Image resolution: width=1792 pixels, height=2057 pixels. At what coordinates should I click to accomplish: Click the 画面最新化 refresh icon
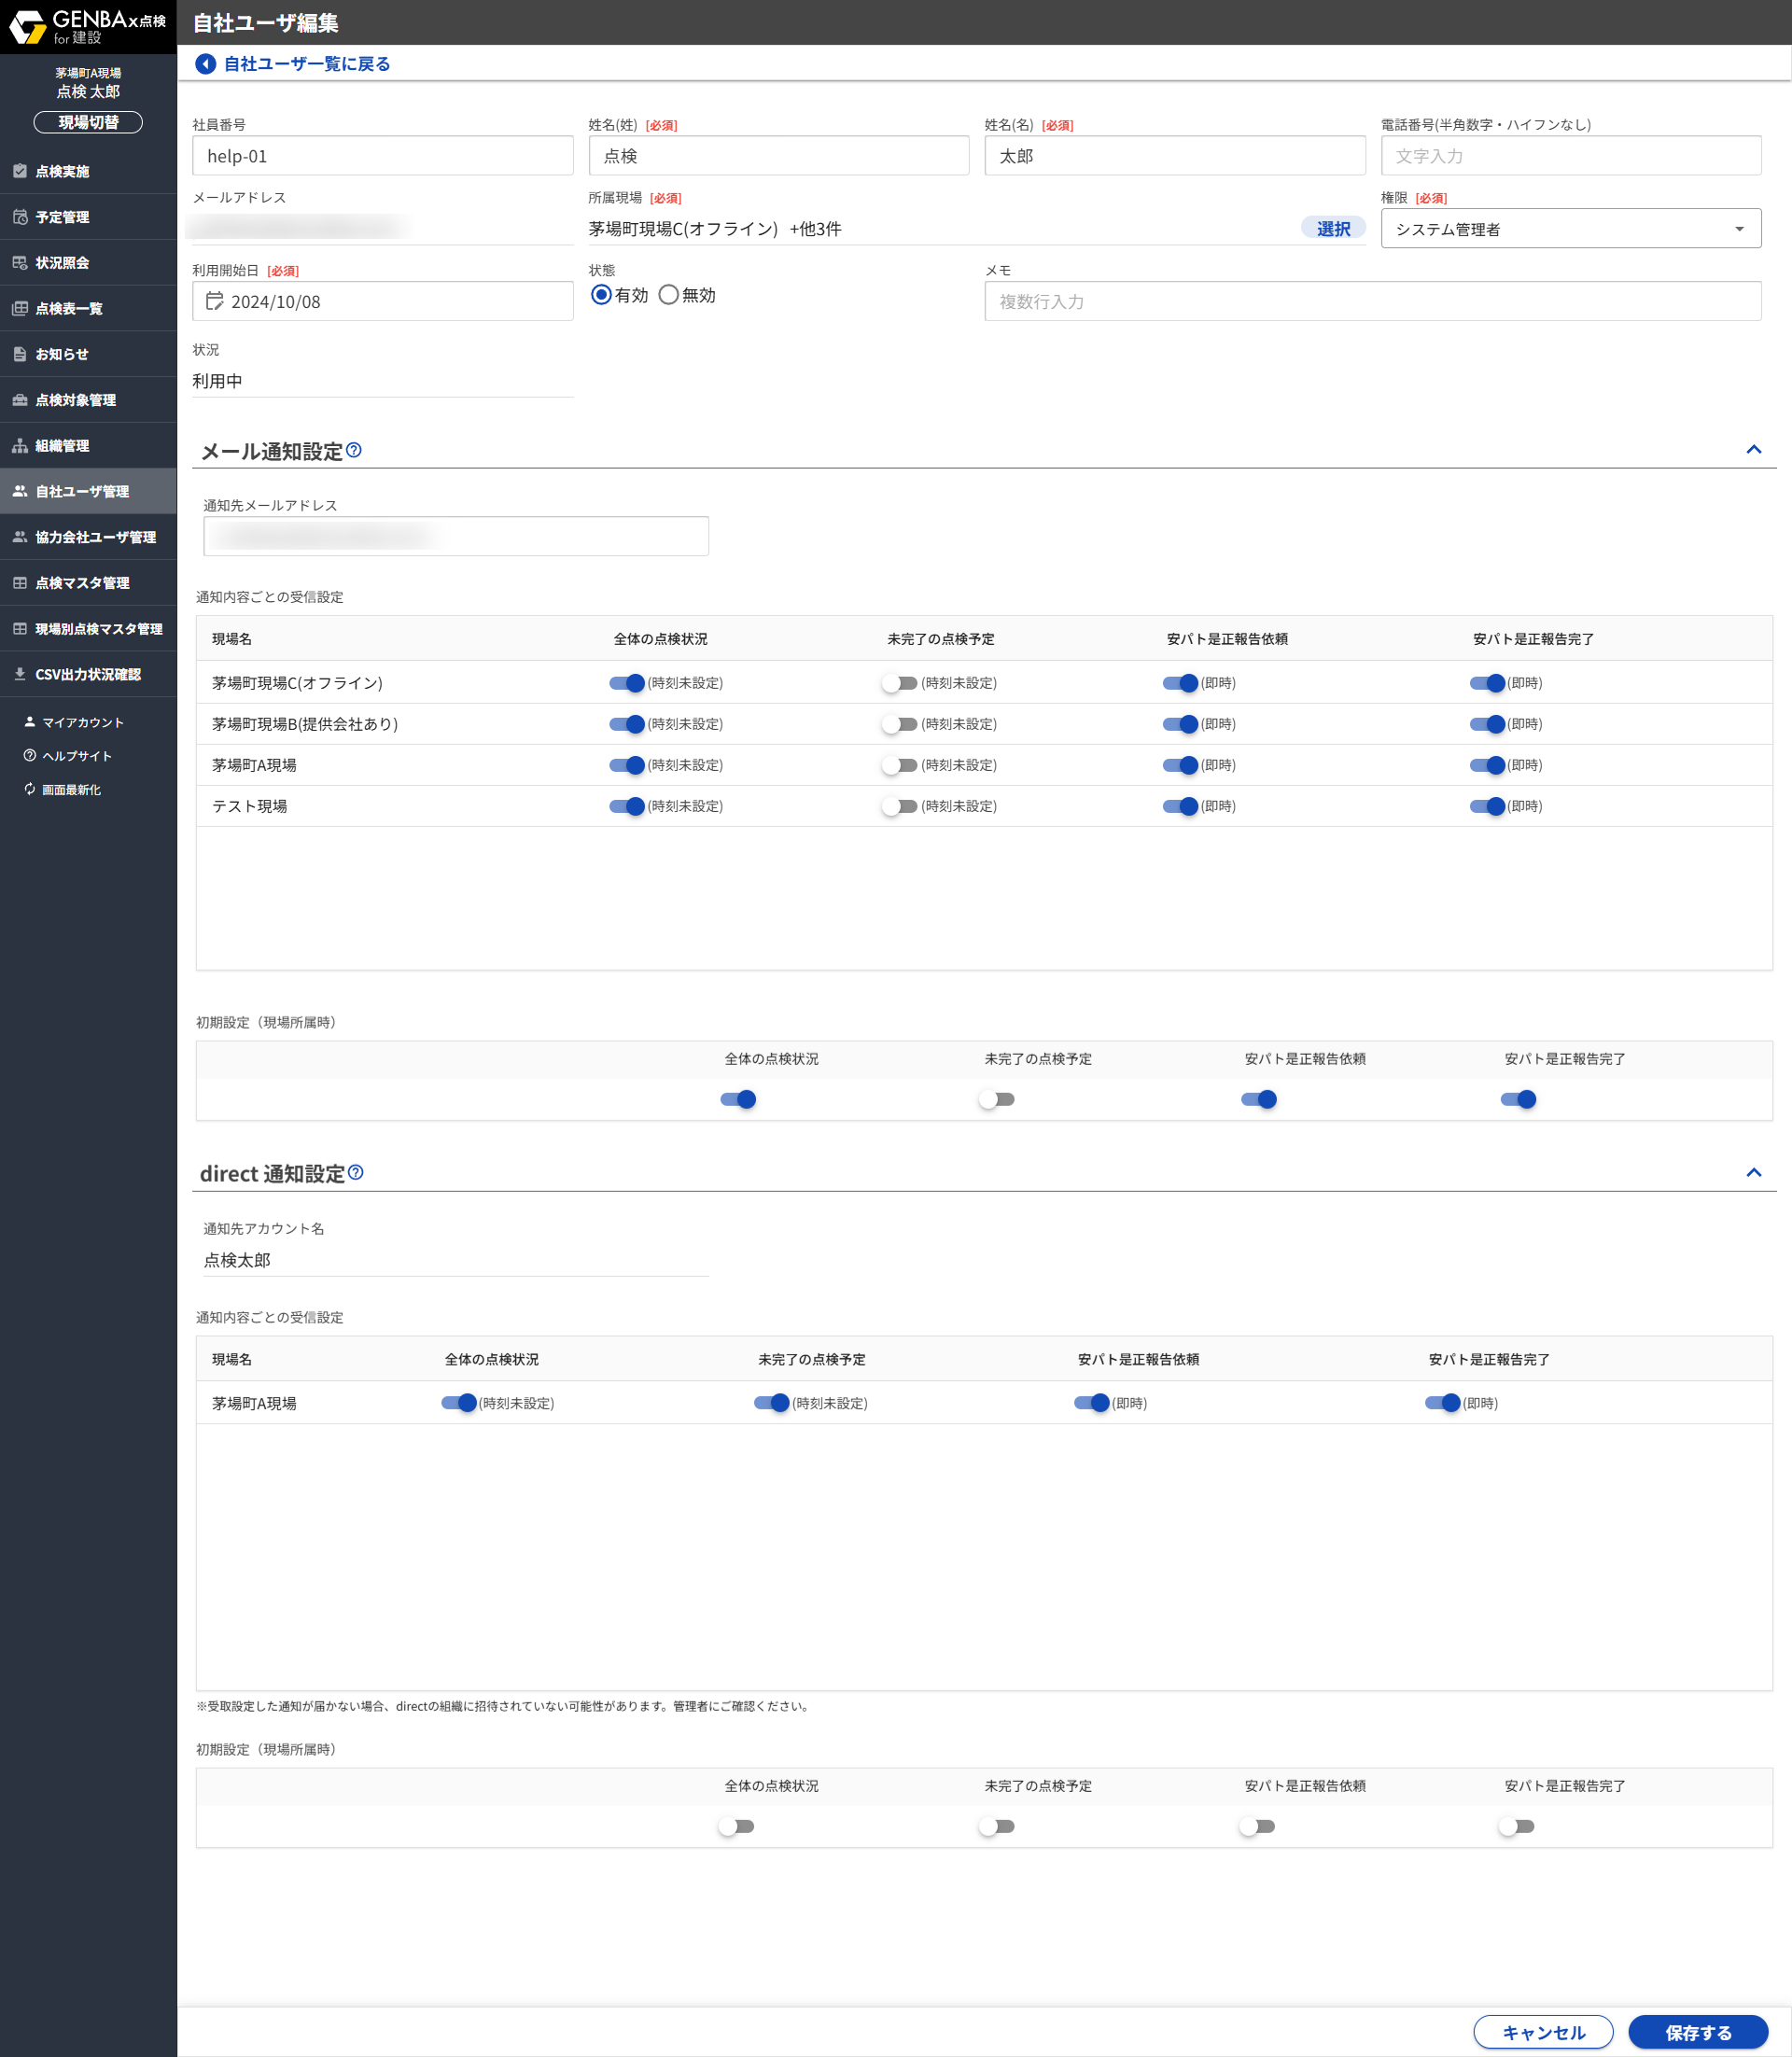click(x=30, y=789)
